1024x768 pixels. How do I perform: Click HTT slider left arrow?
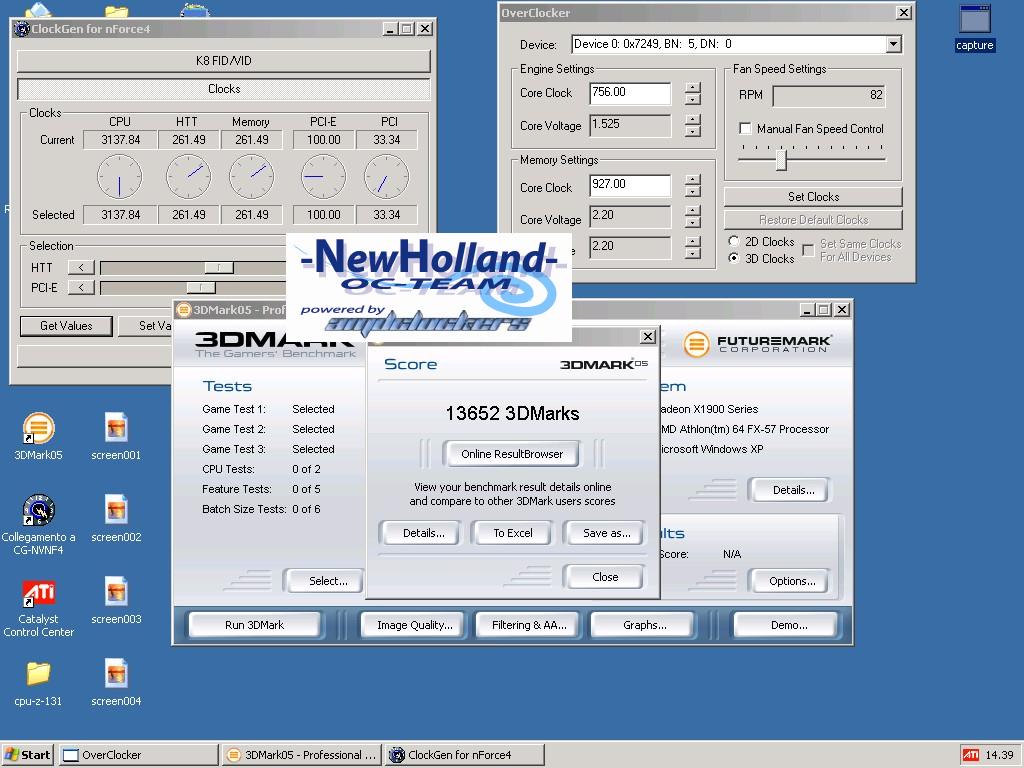[x=81, y=268]
